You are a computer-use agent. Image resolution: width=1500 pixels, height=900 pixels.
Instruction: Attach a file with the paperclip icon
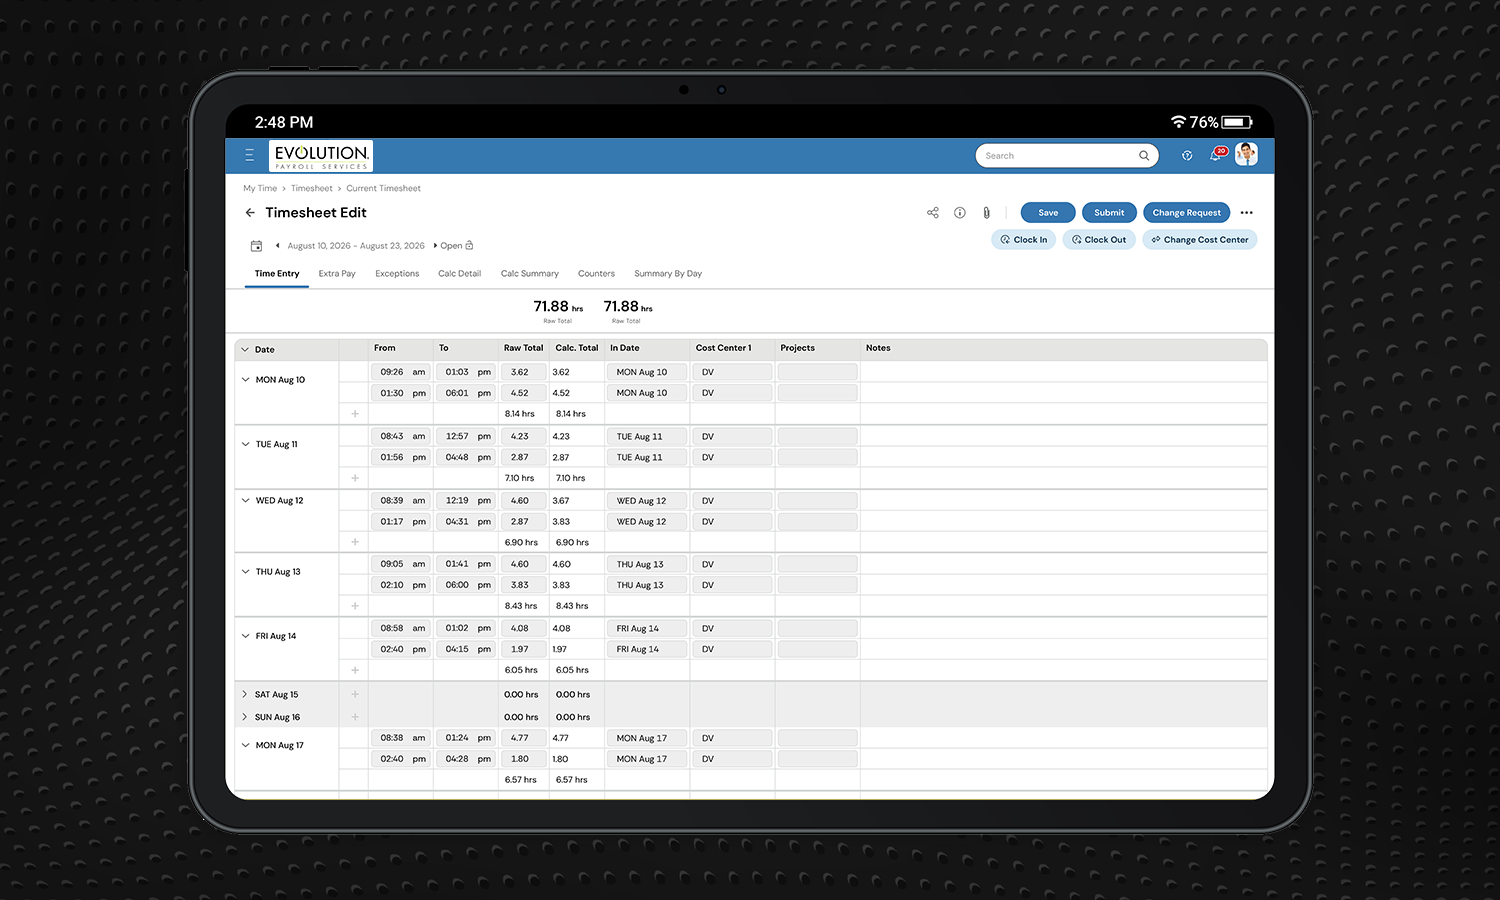pyautogui.click(x=986, y=212)
